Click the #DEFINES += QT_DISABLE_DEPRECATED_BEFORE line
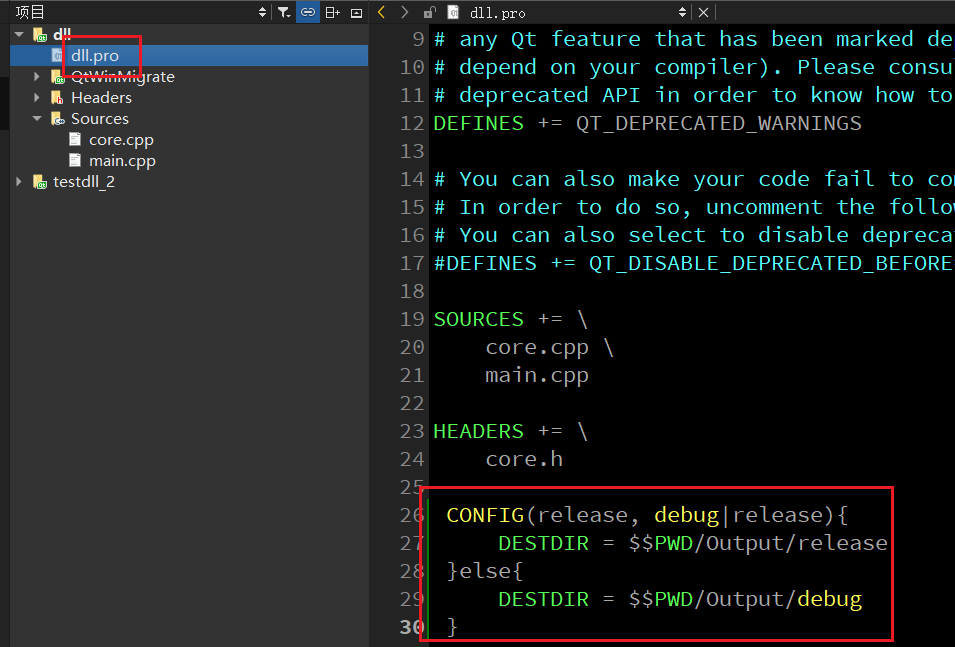This screenshot has width=955, height=647. [694, 264]
